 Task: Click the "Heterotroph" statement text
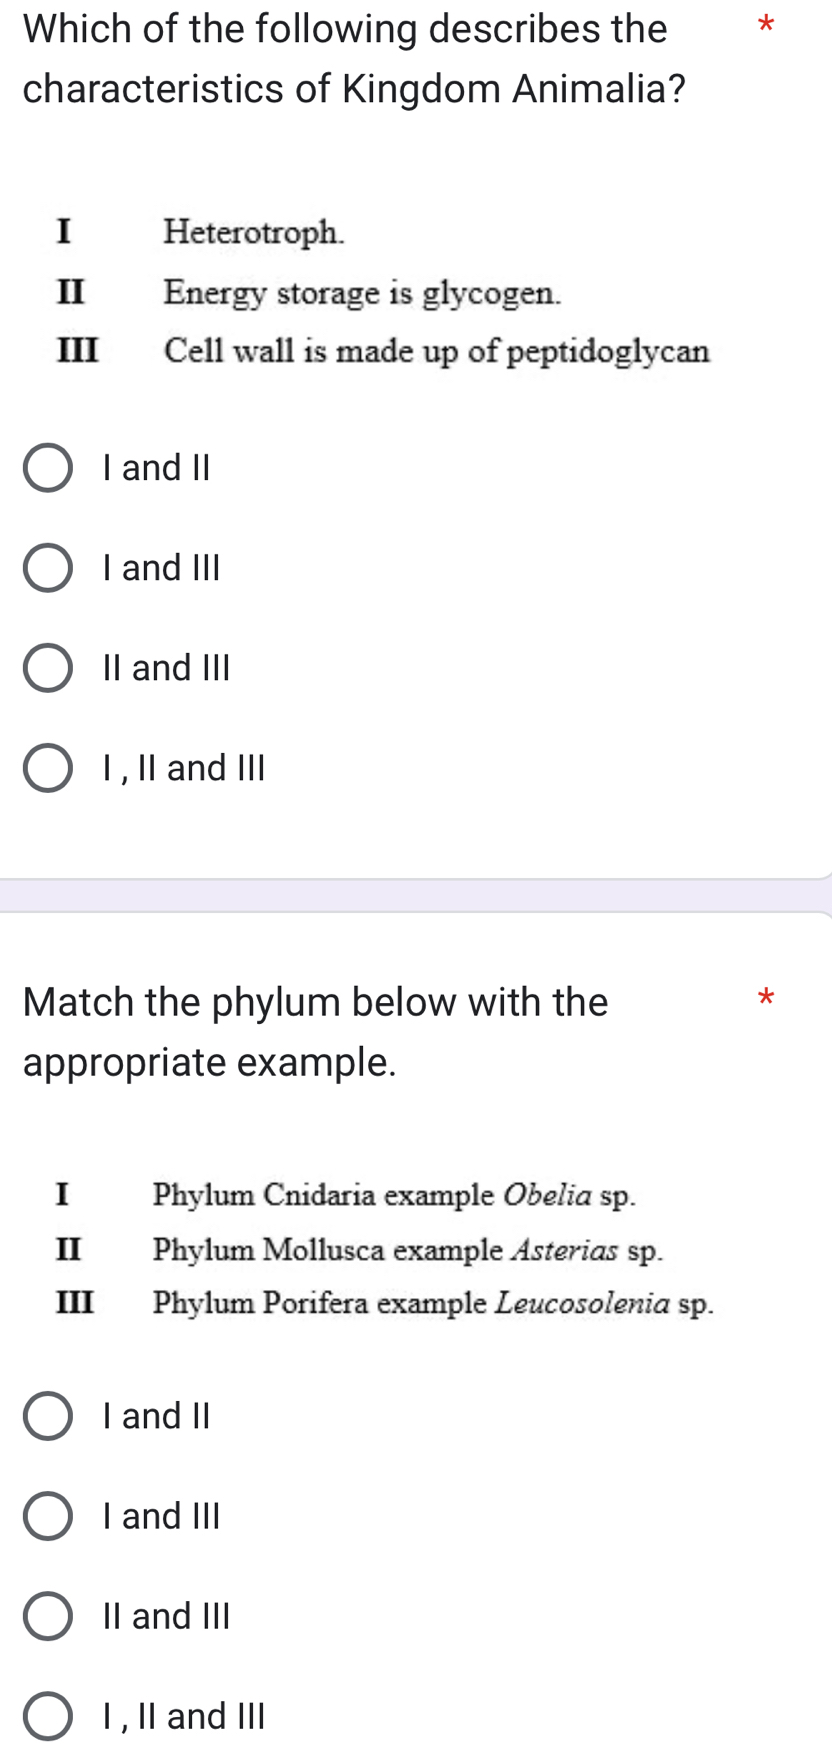click(x=256, y=234)
